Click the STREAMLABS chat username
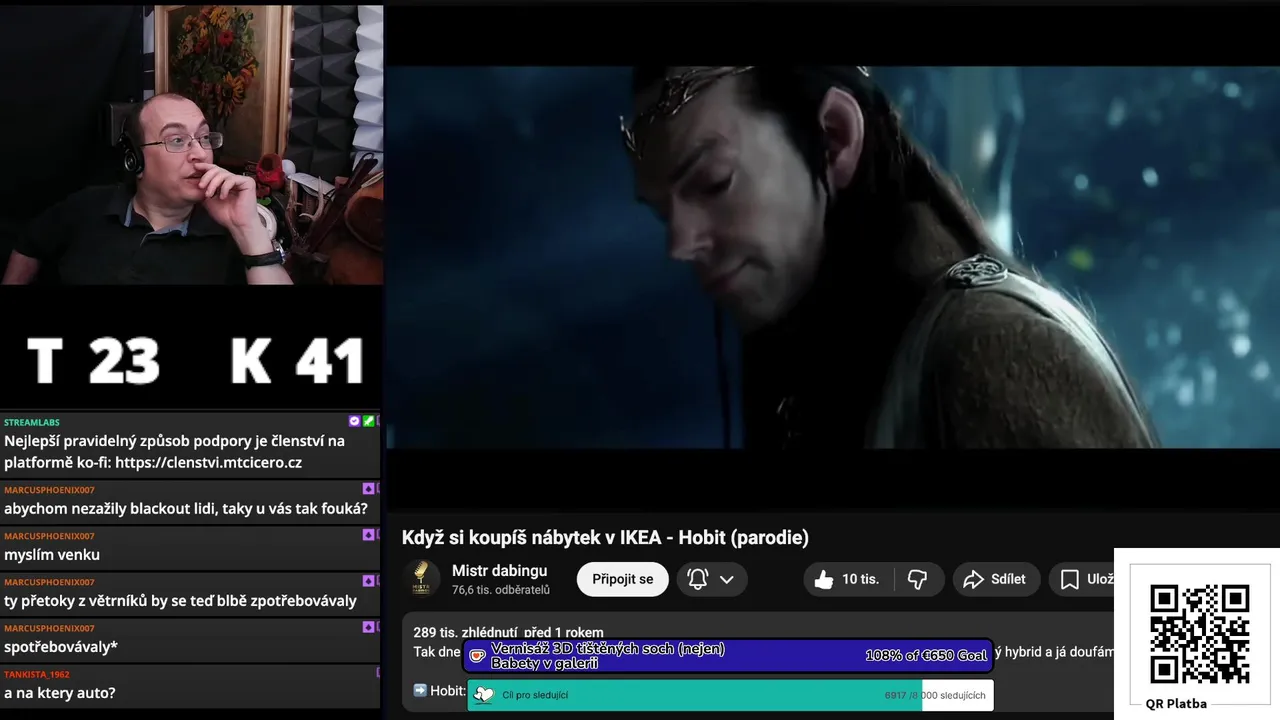 pos(32,423)
